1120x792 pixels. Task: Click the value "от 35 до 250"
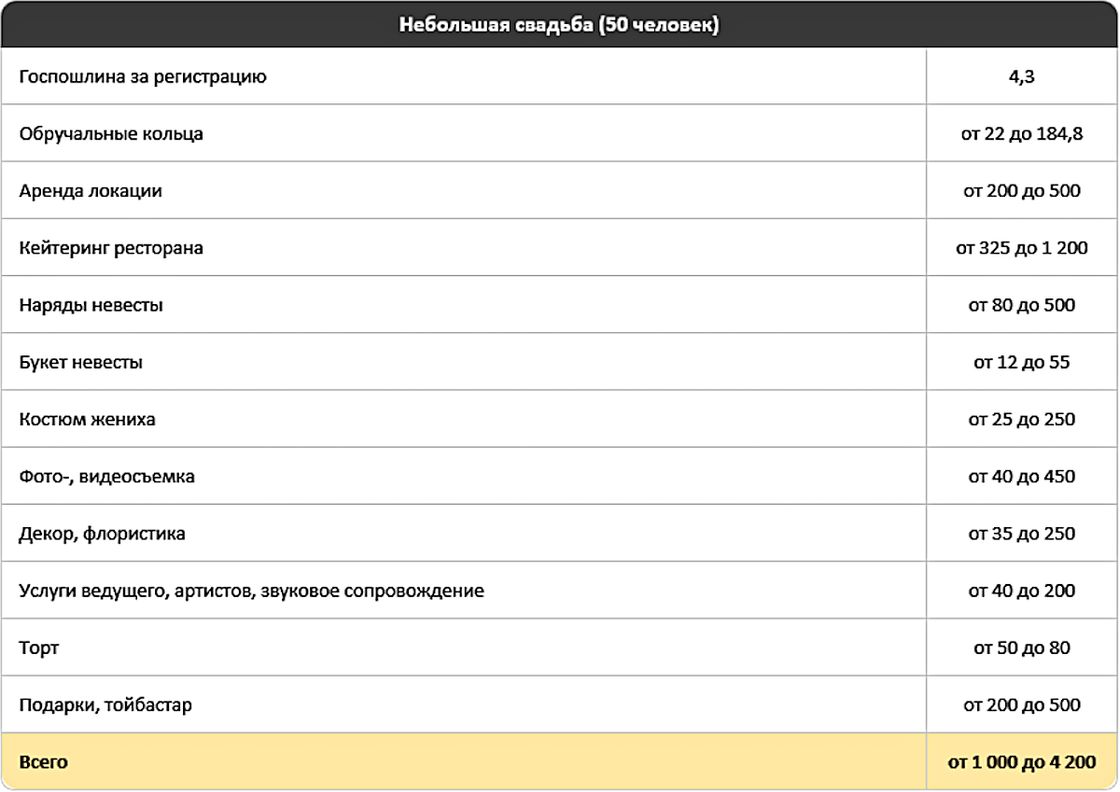(x=1021, y=533)
